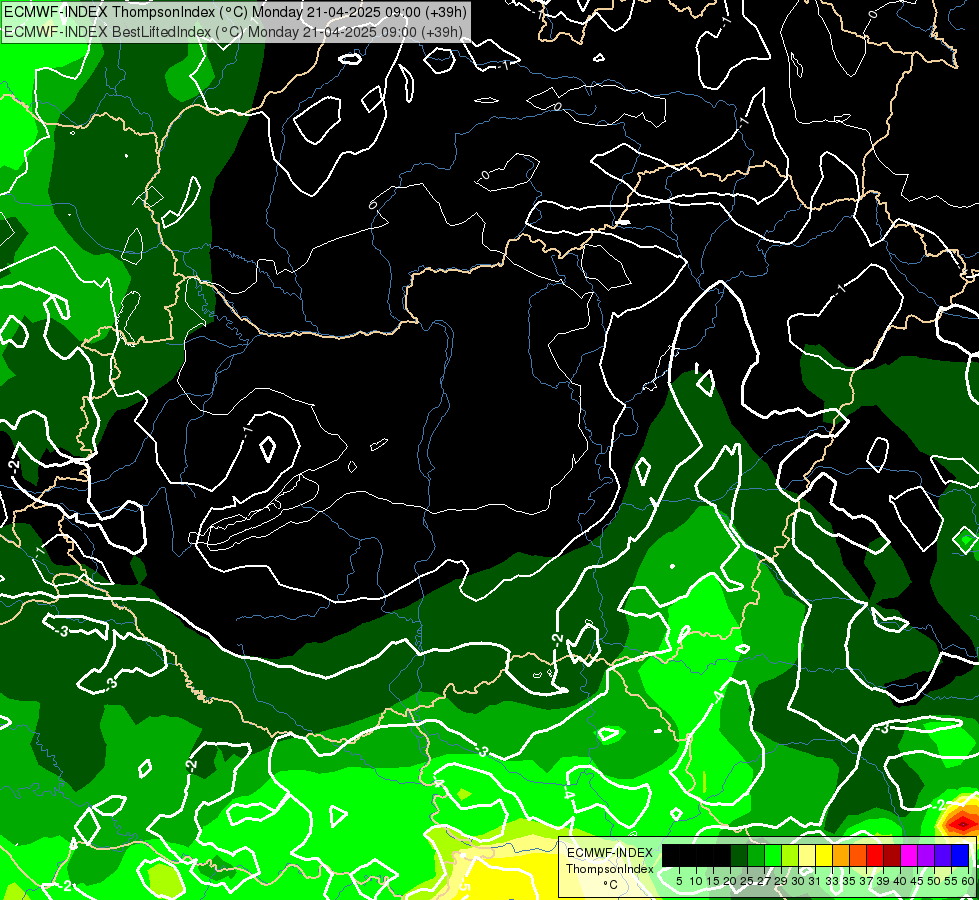Select the dark red 39-40 legend swatch
This screenshot has height=900, width=979.
892,856
